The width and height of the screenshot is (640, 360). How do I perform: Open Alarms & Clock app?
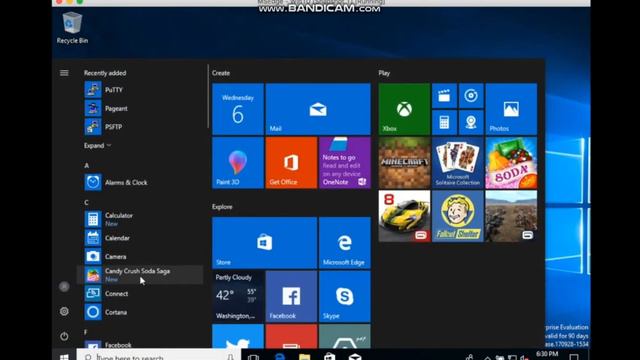point(141,182)
